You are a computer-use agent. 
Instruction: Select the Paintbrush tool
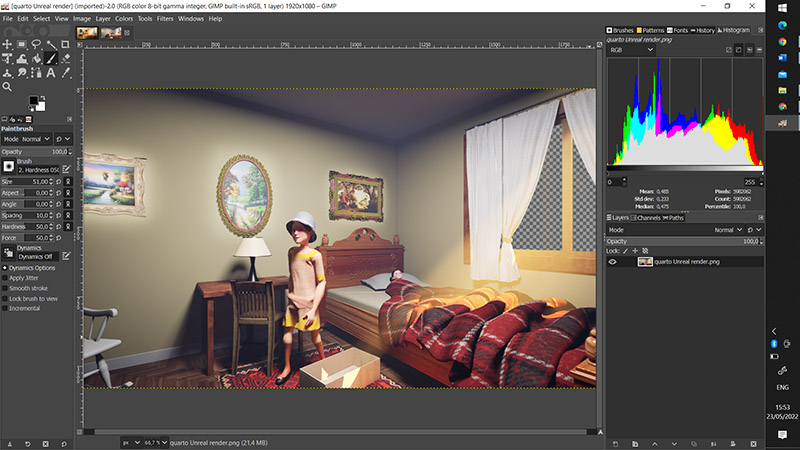[x=52, y=58]
